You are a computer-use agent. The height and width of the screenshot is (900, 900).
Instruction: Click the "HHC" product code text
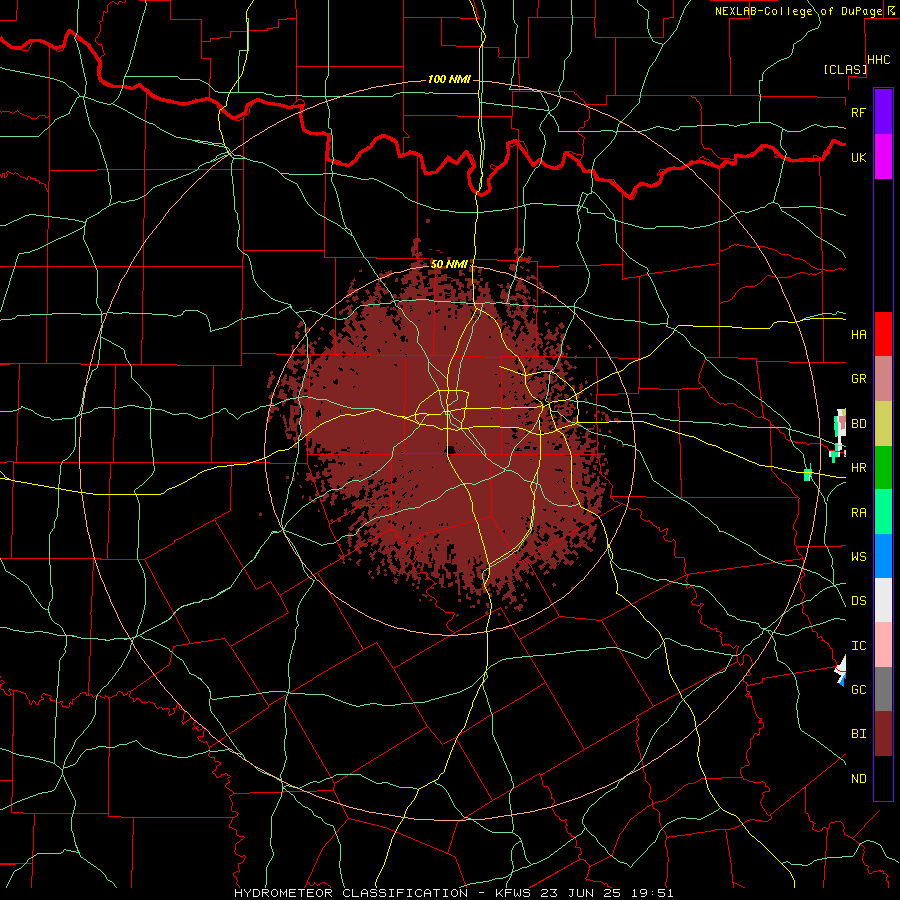click(879, 60)
